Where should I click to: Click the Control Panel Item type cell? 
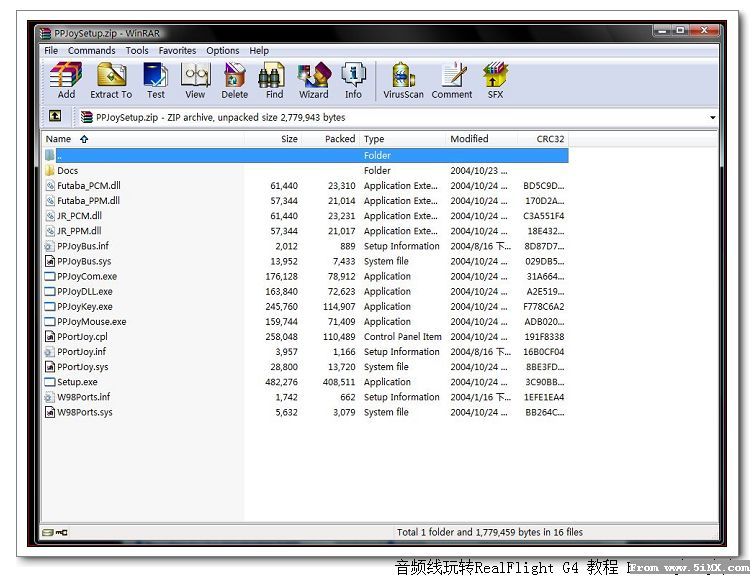click(403, 337)
